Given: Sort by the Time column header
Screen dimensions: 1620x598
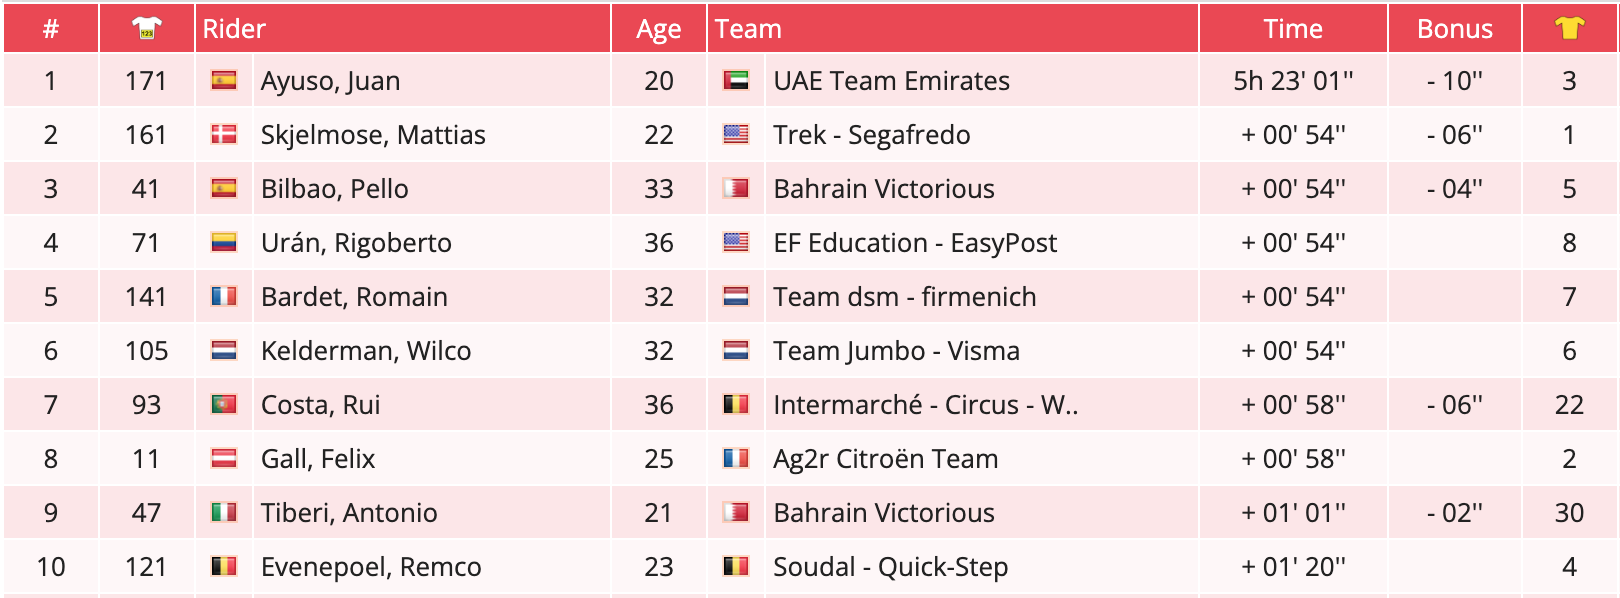Looking at the screenshot, I should (x=1292, y=29).
